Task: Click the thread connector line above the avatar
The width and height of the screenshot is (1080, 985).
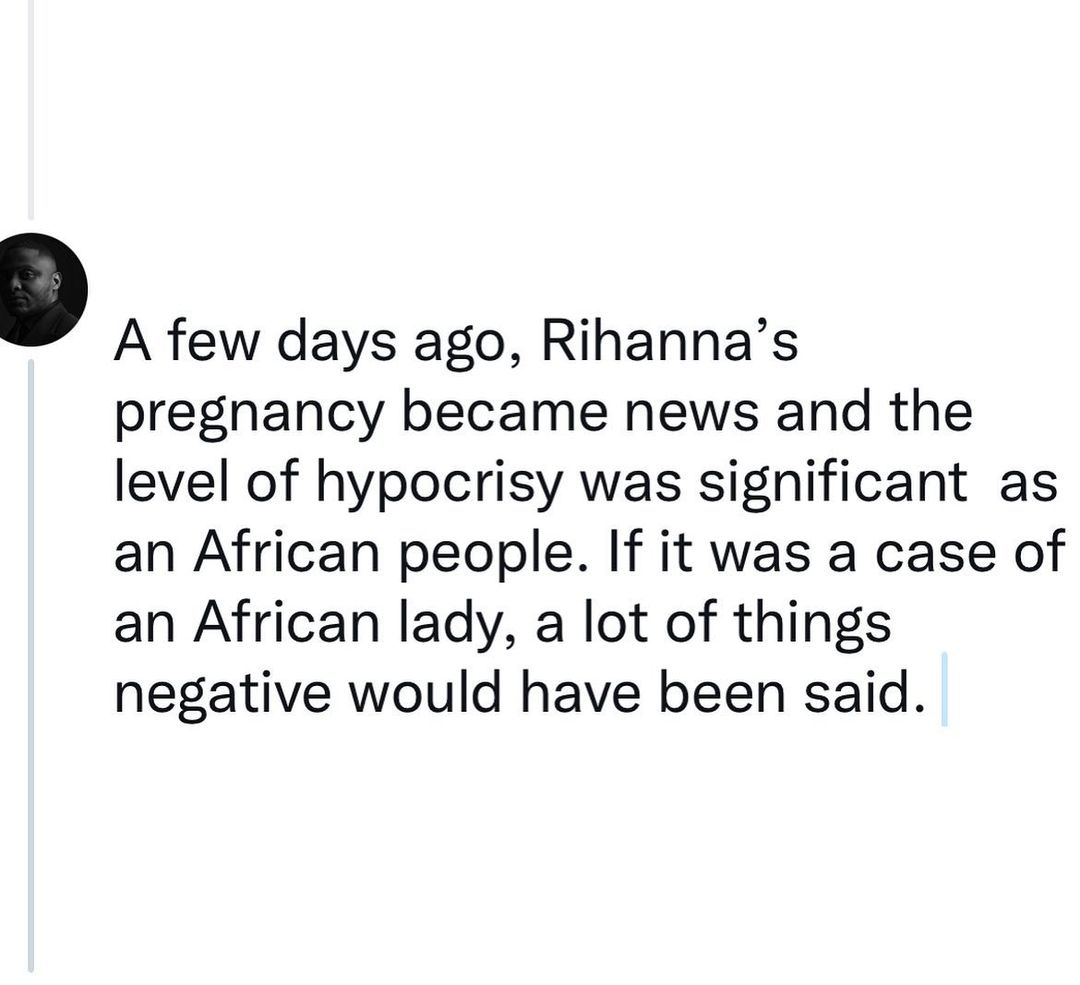Action: click(31, 110)
